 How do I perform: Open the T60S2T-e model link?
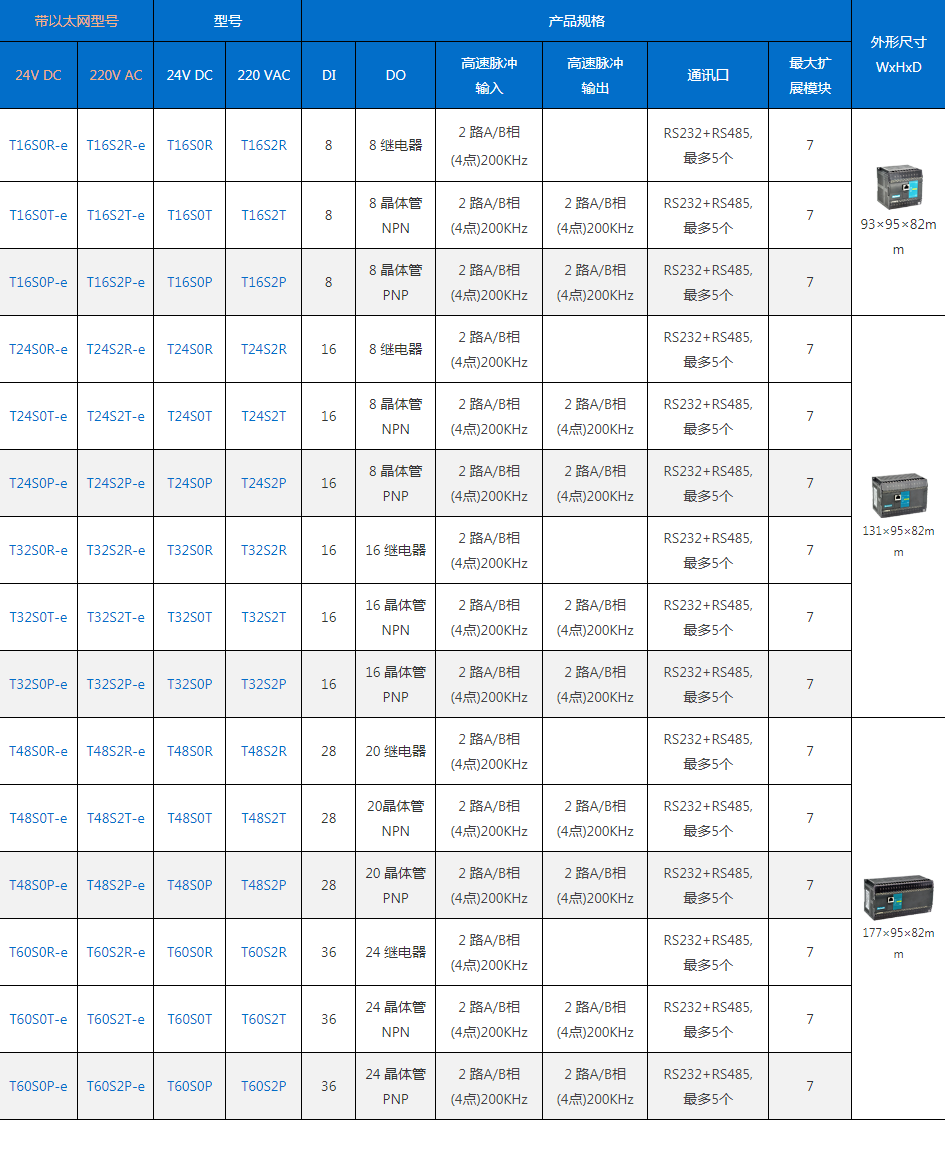tap(115, 1019)
